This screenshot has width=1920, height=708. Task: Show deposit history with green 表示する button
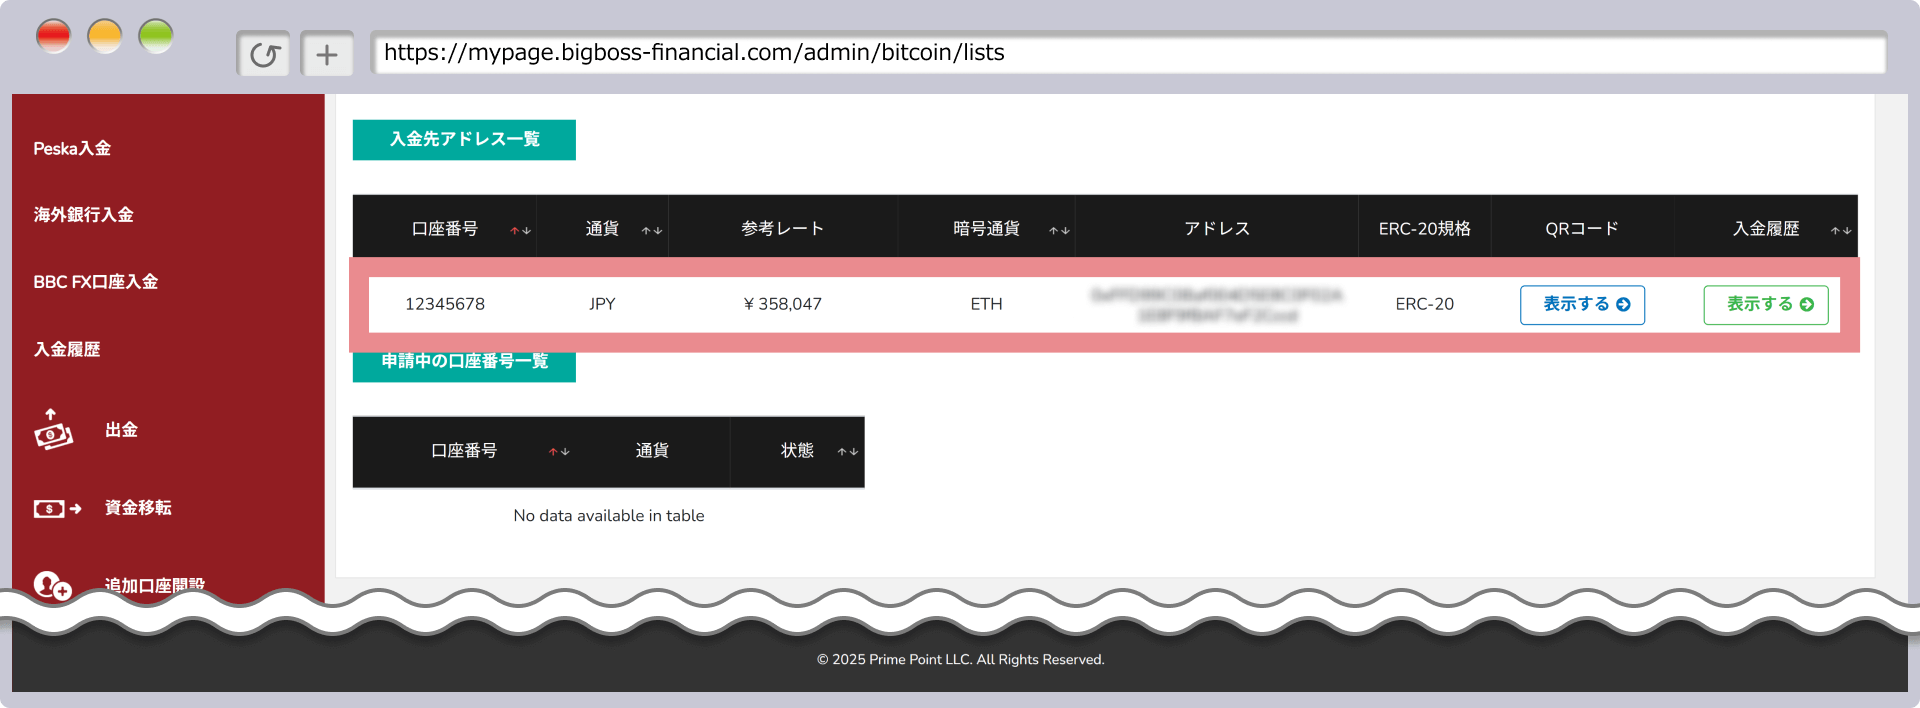[1765, 305]
